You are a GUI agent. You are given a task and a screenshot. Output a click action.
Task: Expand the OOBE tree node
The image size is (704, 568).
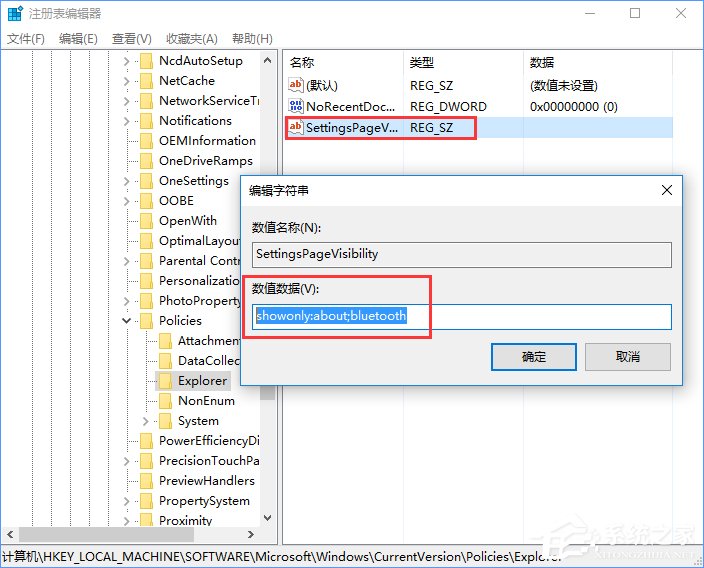point(127,202)
